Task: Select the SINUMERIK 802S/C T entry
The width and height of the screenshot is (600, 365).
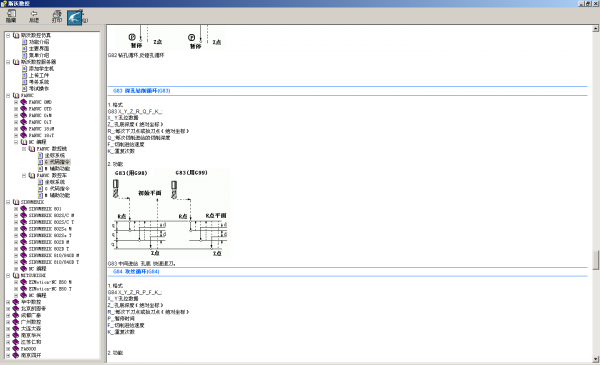Action: [51, 222]
